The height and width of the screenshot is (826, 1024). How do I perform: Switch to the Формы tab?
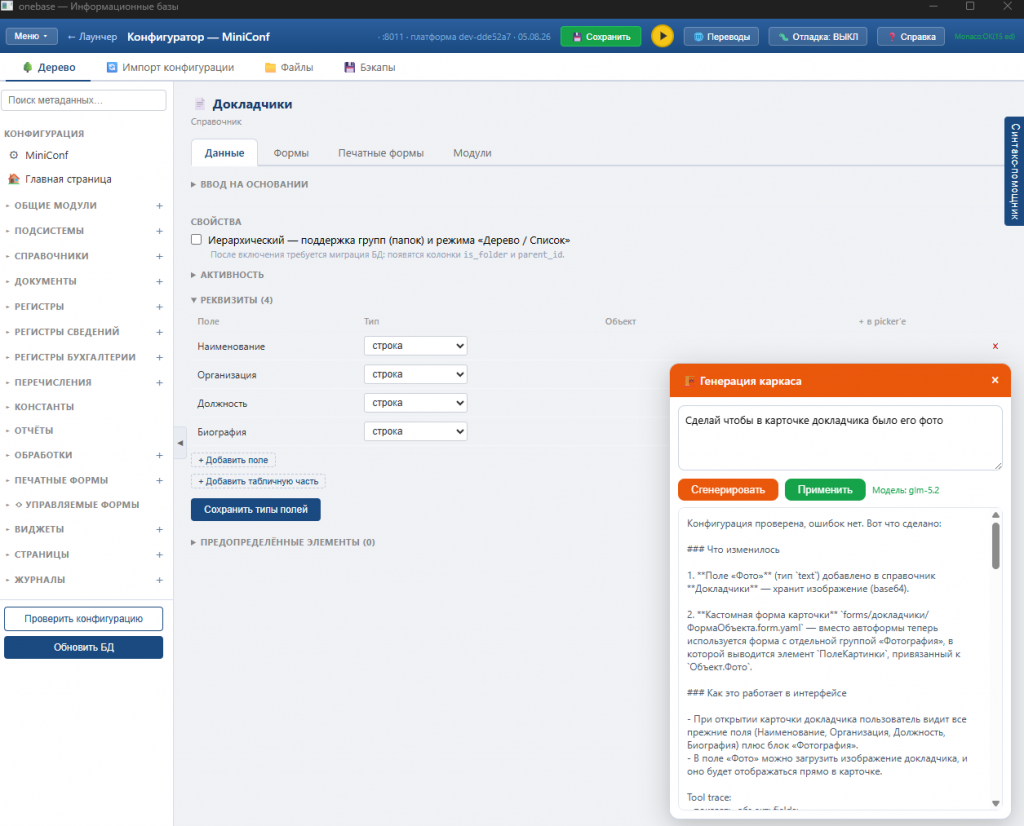pos(291,153)
